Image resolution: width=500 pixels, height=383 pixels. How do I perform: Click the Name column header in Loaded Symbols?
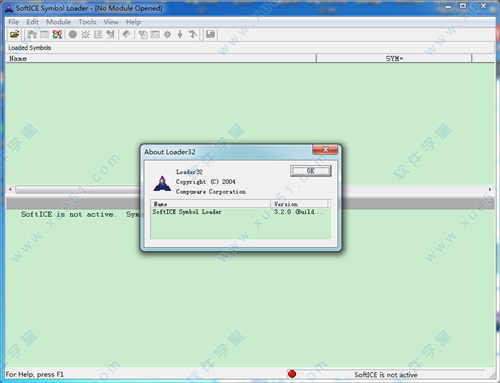click(x=161, y=58)
